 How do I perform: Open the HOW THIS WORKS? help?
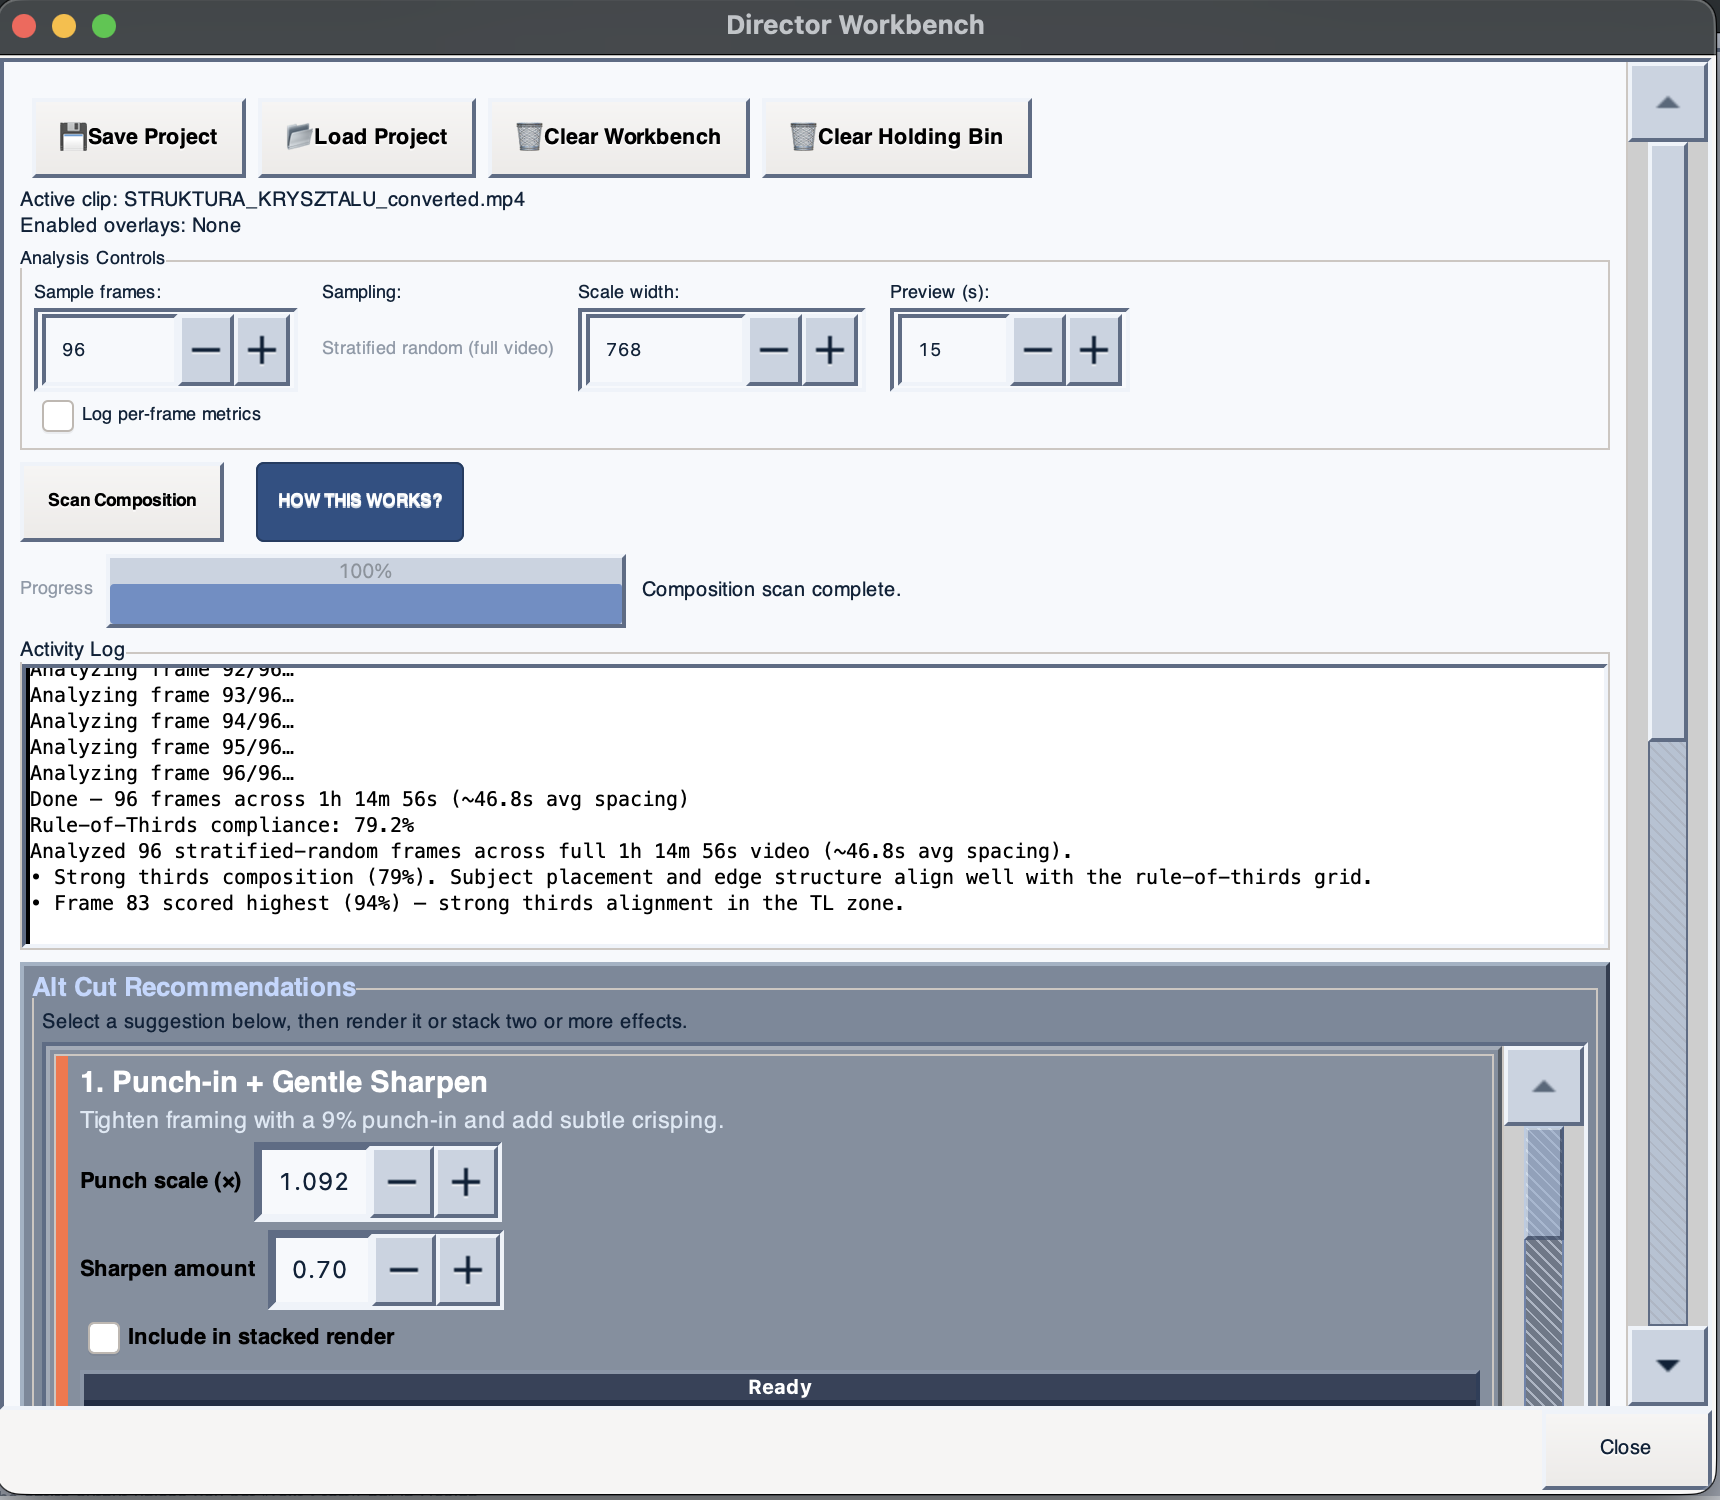coord(360,501)
